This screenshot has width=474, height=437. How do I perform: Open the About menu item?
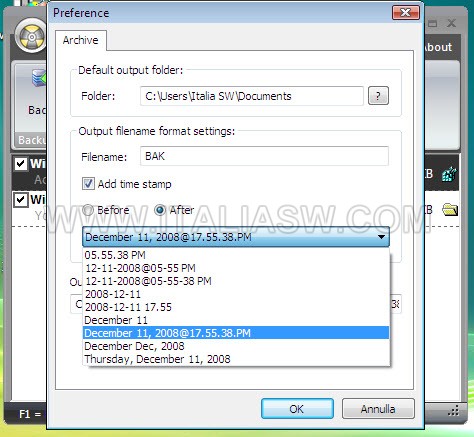[438, 47]
